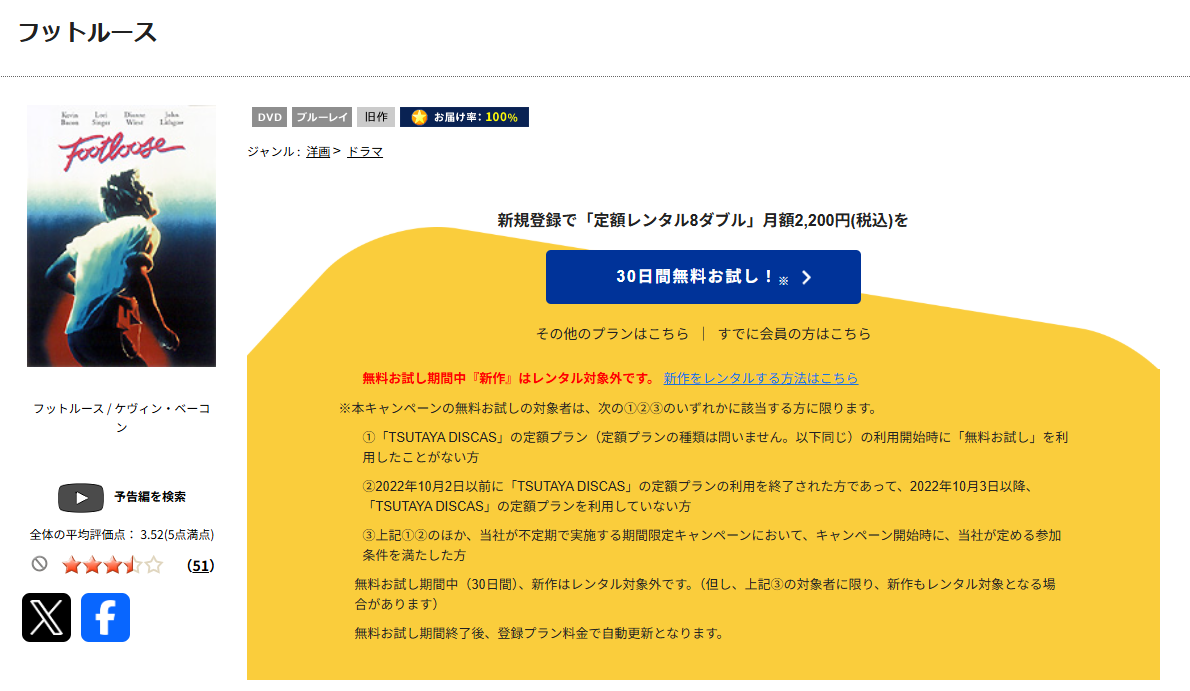The height and width of the screenshot is (691, 1190).
Task: Open the (51) review count link
Action: 200,566
